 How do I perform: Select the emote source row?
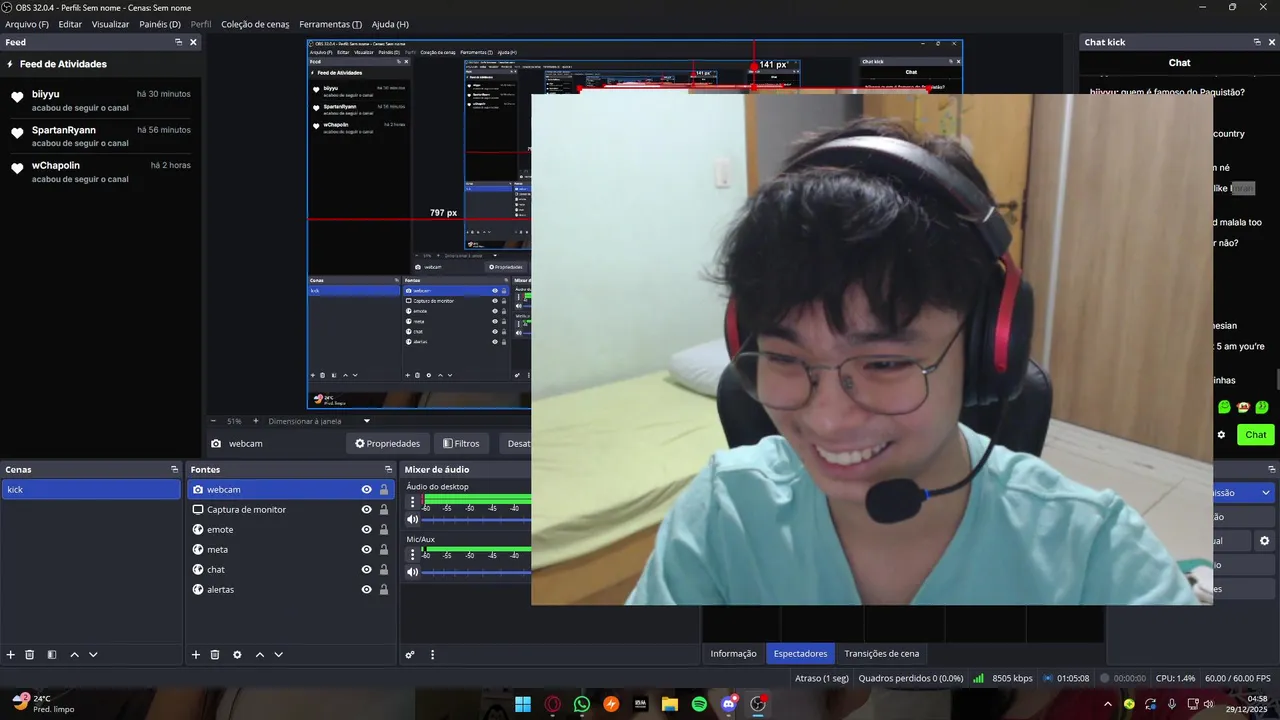coord(291,530)
